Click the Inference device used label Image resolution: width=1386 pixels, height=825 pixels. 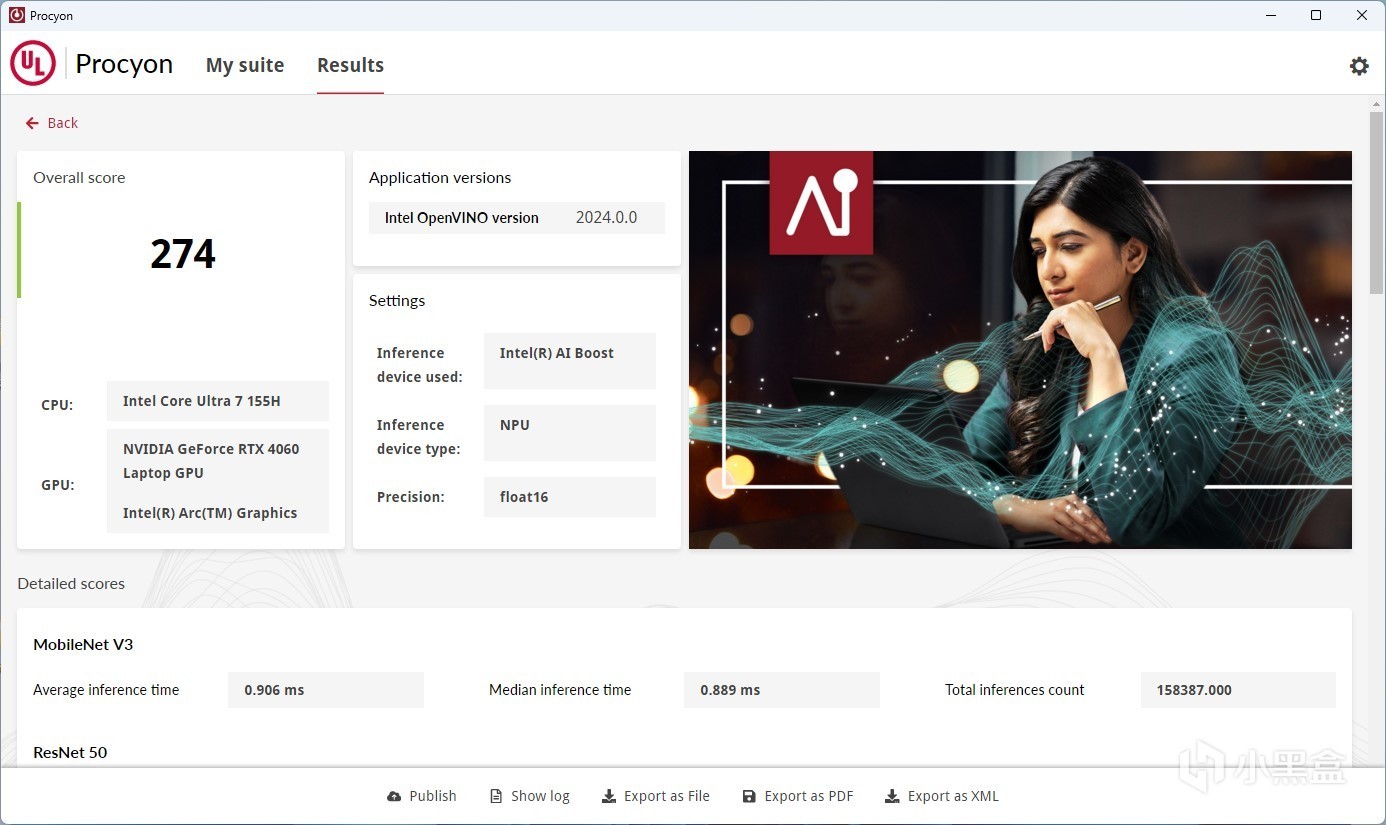pos(419,365)
